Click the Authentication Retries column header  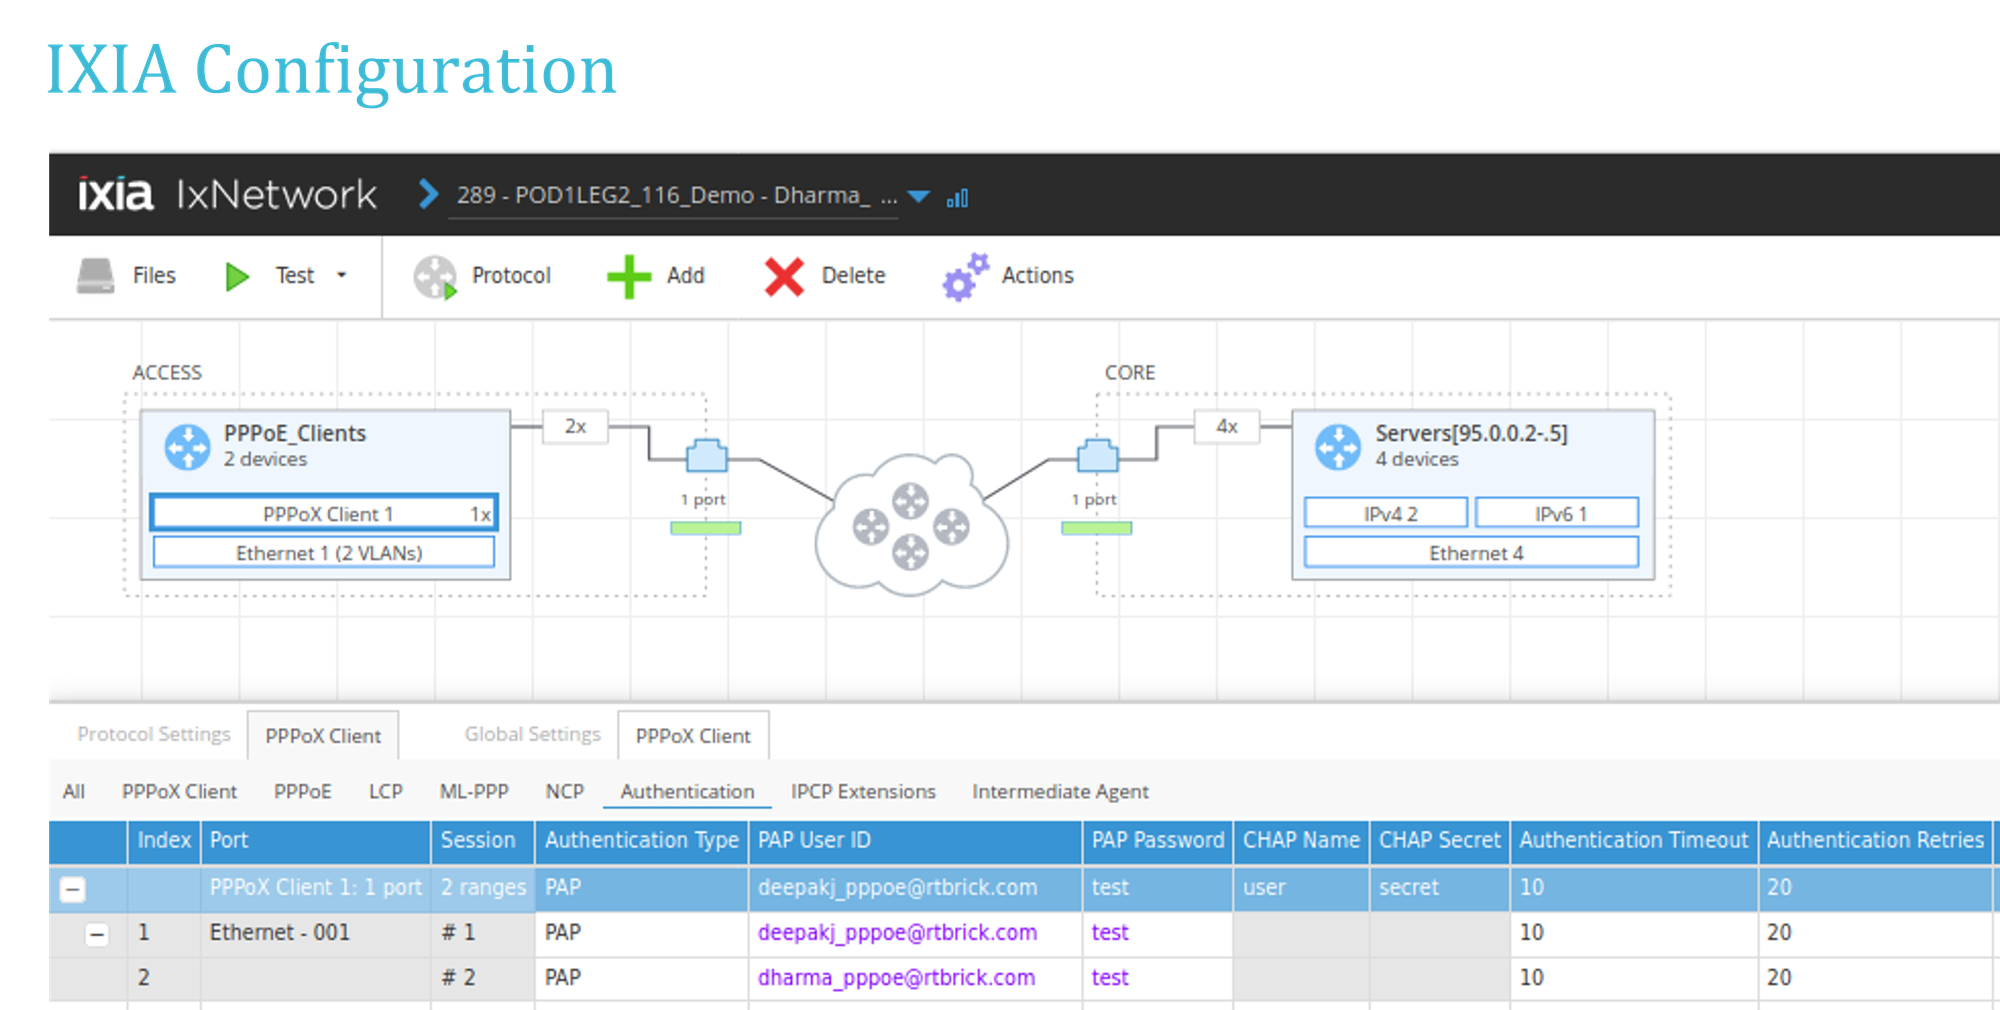[x=1875, y=841]
